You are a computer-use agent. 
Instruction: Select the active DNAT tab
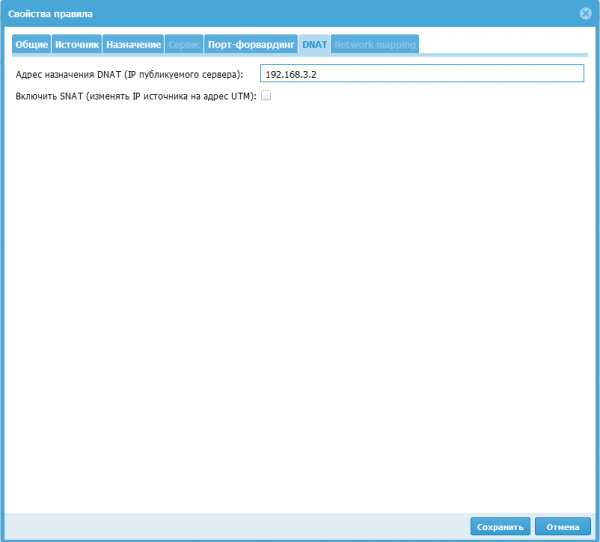314,45
